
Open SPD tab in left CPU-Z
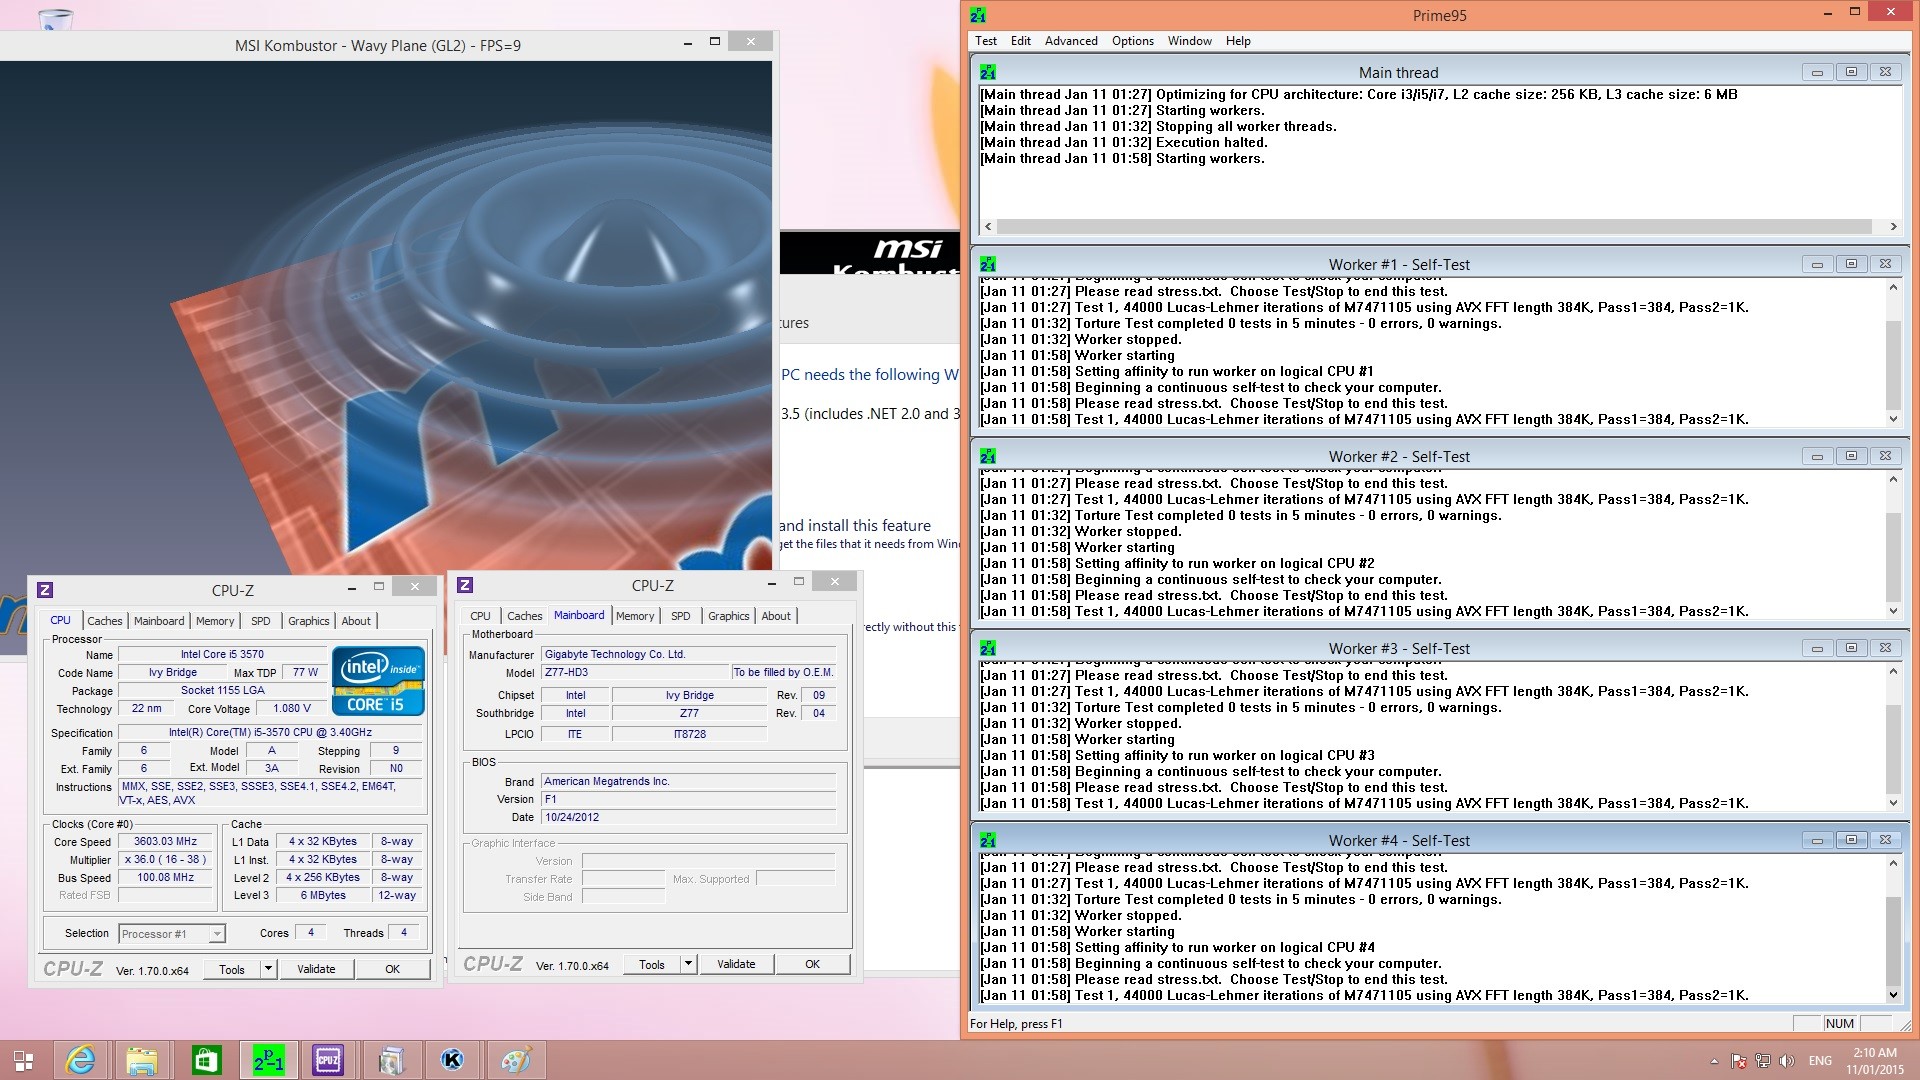[261, 621]
